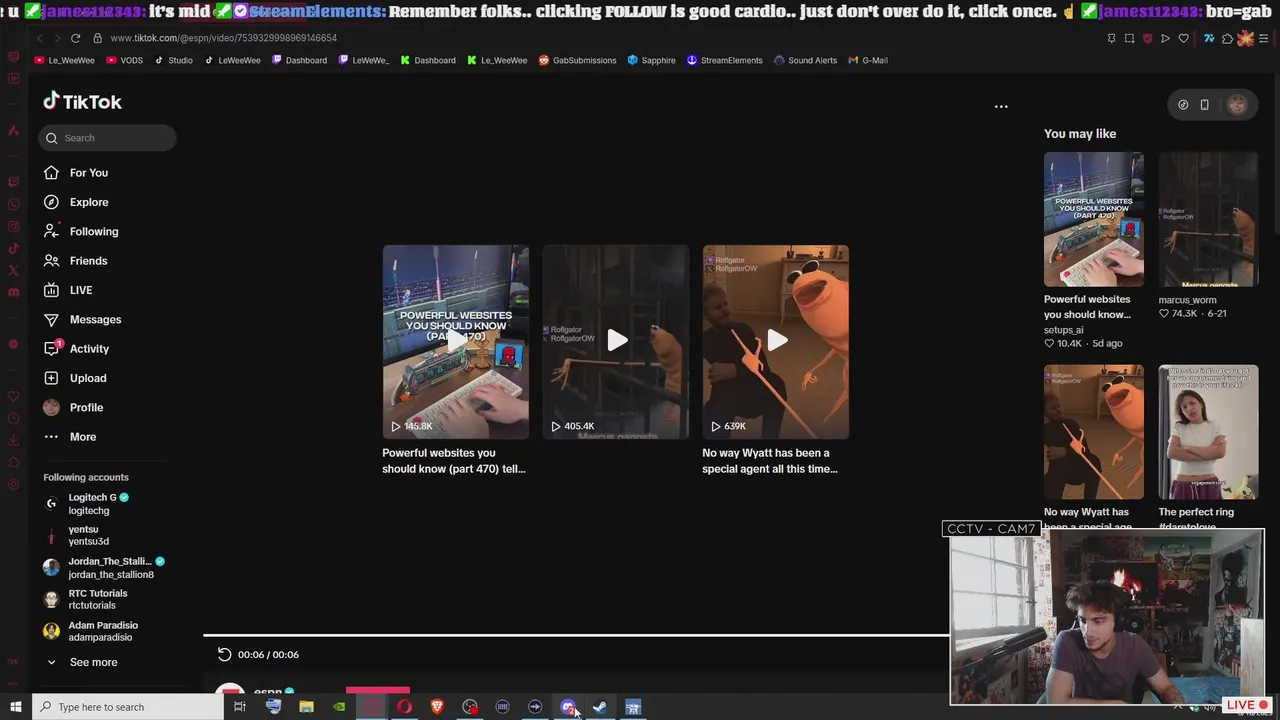Open the LeWeWe_ Twitch bookmark

coord(364,60)
